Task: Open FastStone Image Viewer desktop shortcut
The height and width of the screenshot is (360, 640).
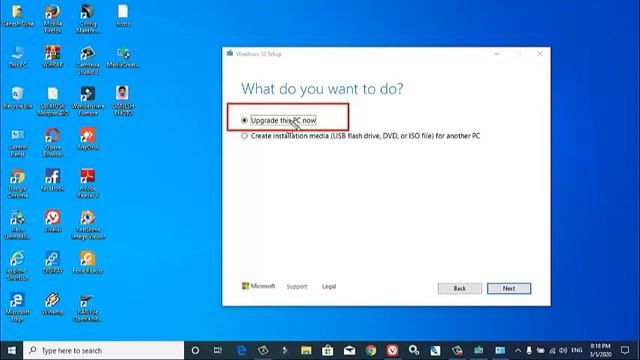Action: point(88,224)
